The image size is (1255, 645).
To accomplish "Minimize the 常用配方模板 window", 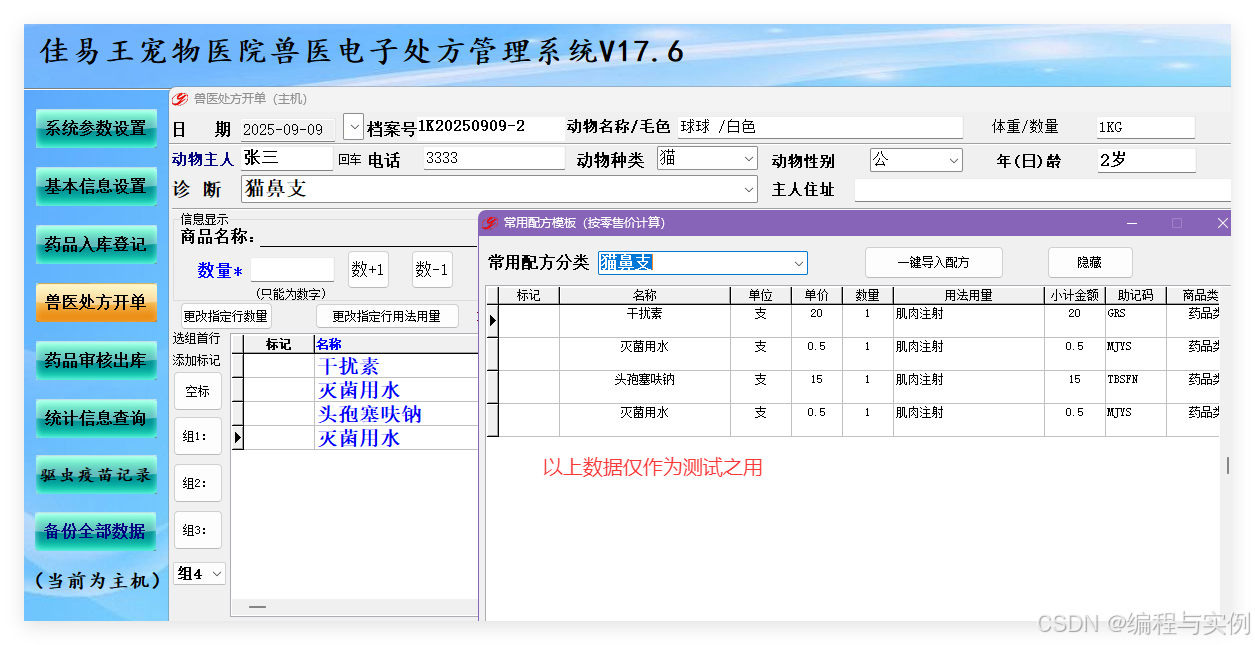I will (1132, 223).
